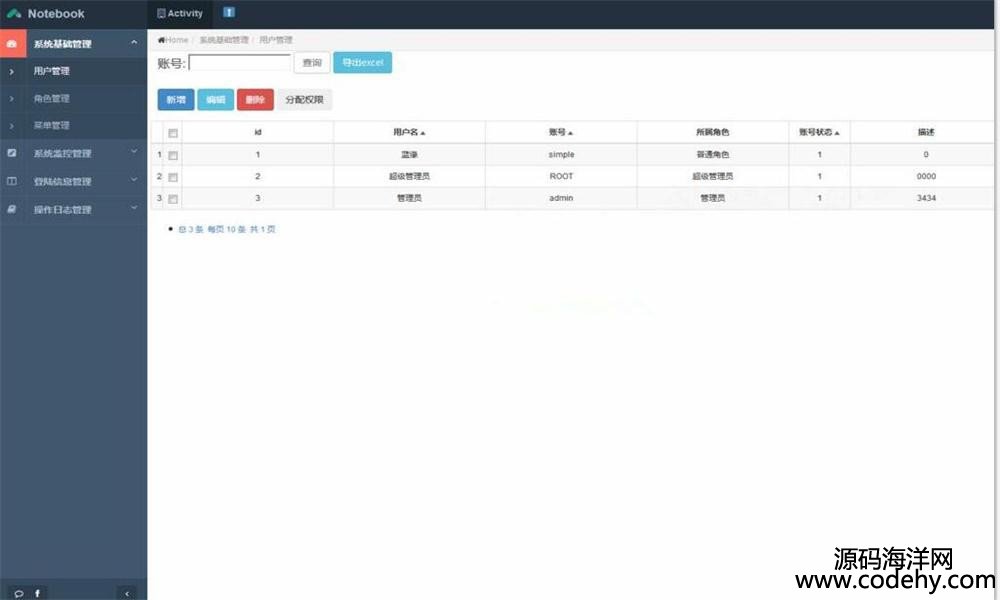
Task: Click the 登陆信息管理 sidebar icon
Action: [x=12, y=182]
